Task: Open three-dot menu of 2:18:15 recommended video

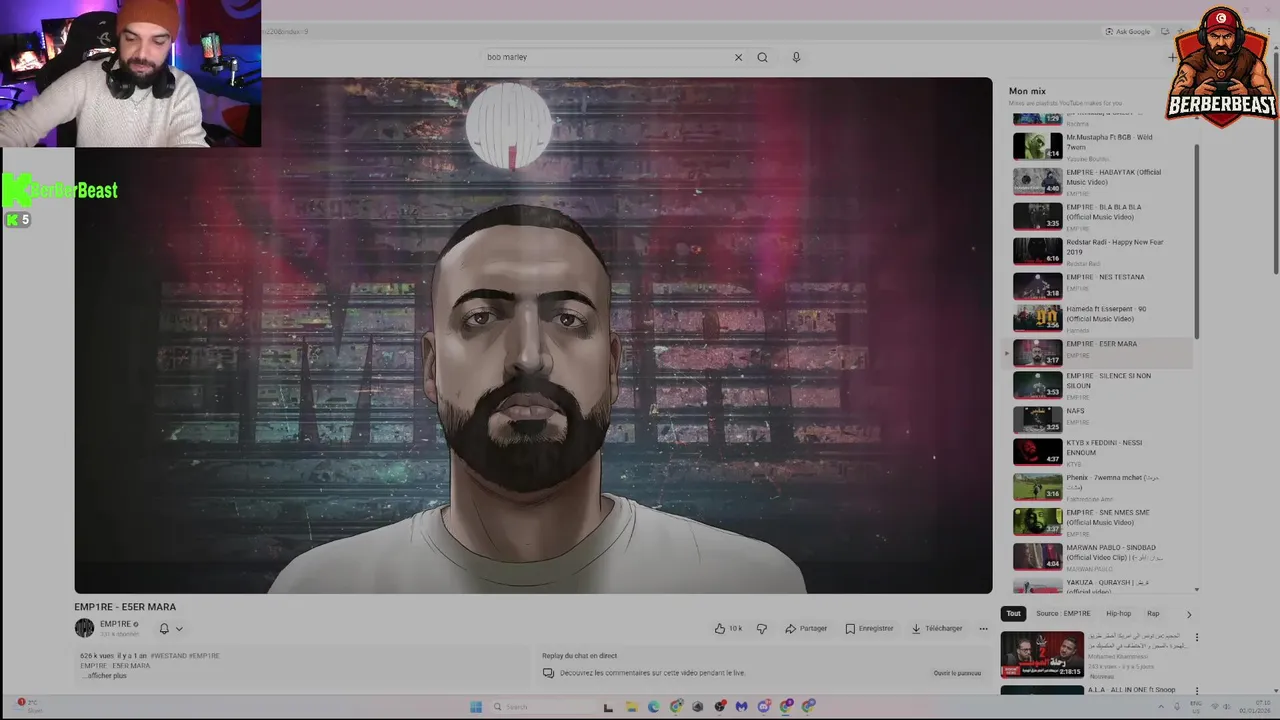Action: click(x=1196, y=637)
